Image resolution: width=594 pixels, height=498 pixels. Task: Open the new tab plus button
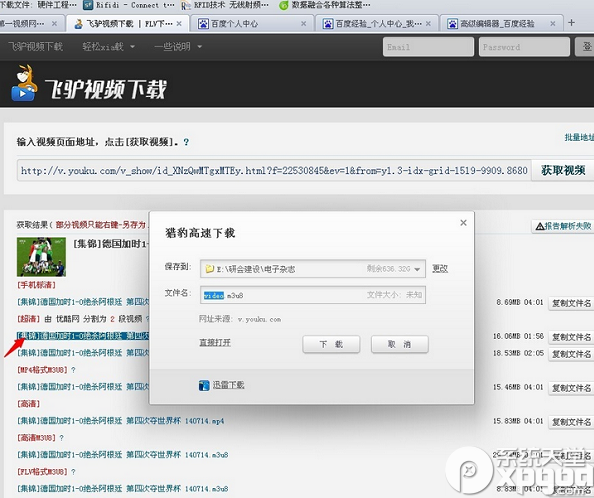571,23
